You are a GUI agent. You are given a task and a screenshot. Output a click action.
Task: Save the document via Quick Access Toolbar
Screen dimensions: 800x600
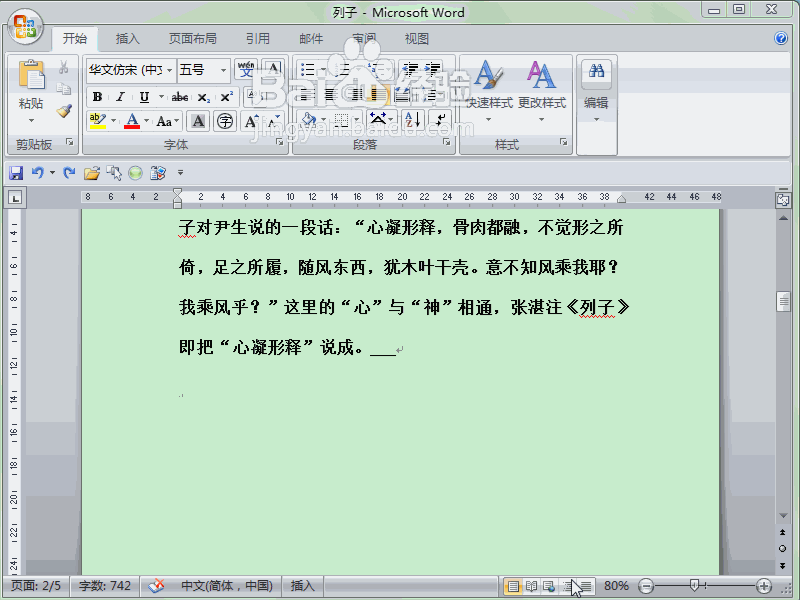click(x=16, y=171)
